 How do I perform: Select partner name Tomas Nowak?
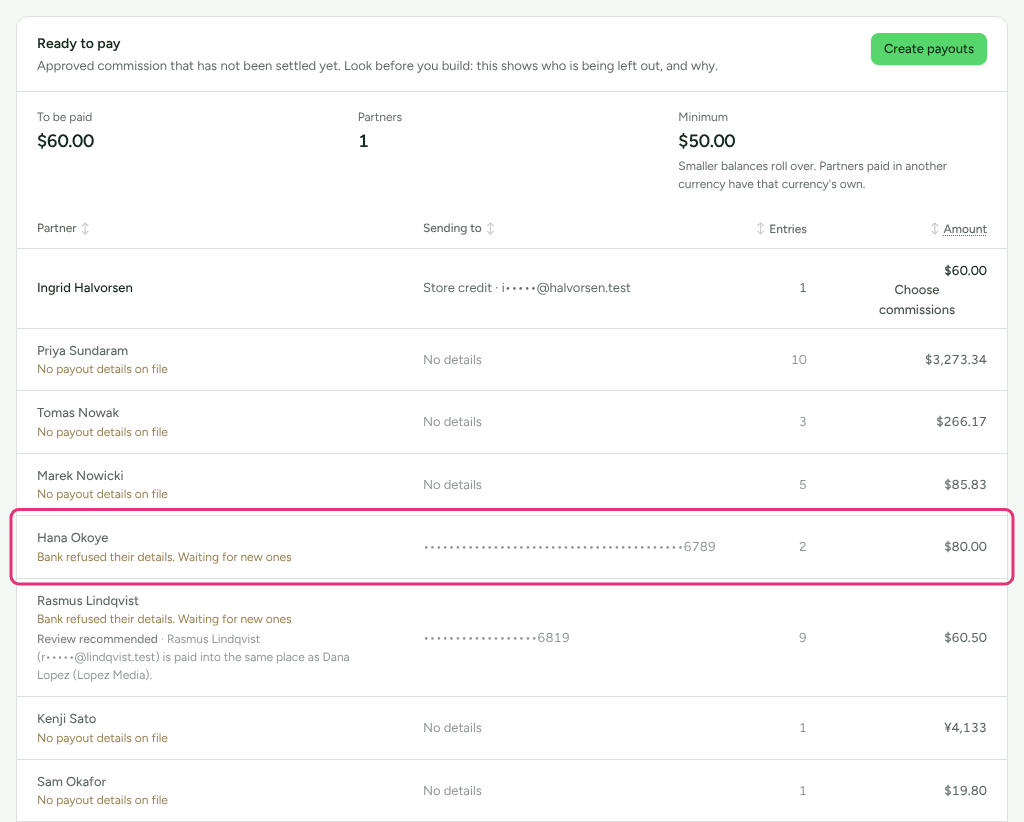pyautogui.click(x=78, y=413)
